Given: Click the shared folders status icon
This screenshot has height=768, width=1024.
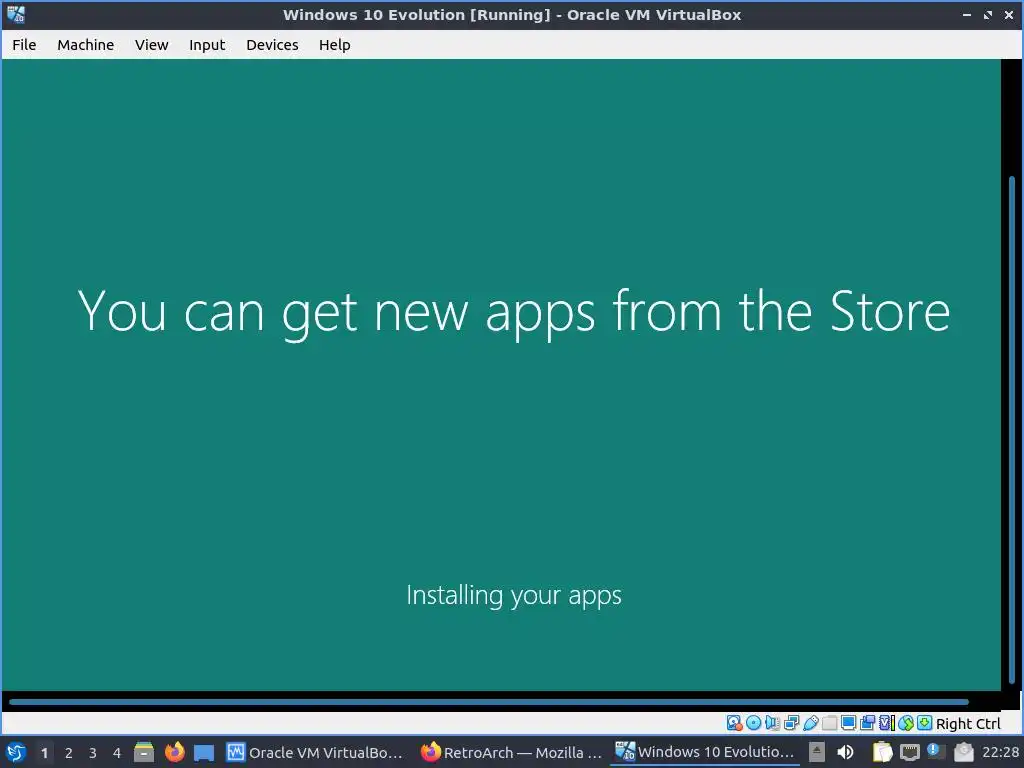Looking at the screenshot, I should 829,723.
